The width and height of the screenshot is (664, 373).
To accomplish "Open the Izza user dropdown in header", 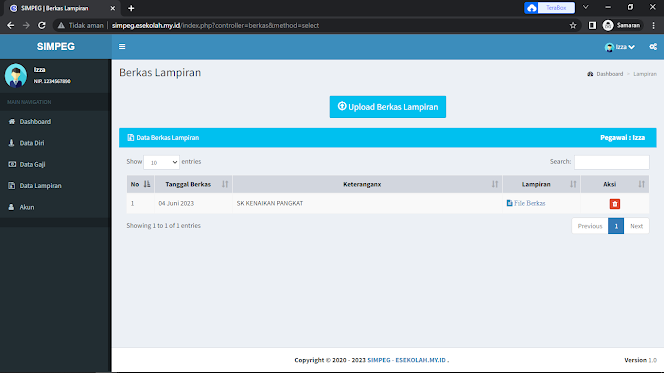I will click(620, 47).
